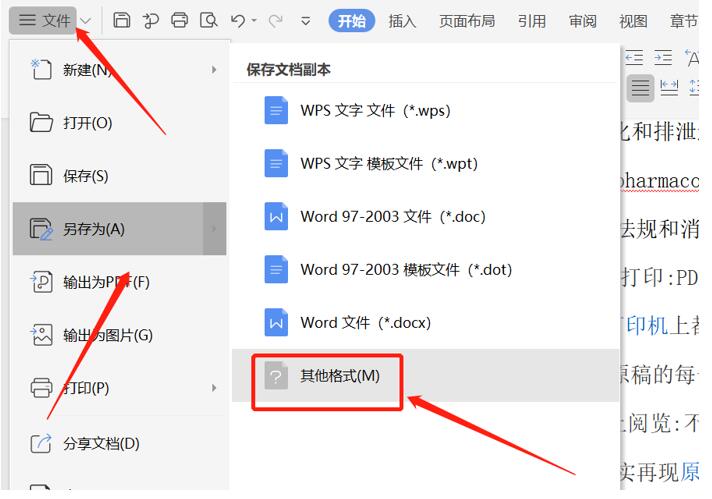Viewport: 712px width, 499px height.
Task: Save as WPS 文字 模板文件 (*.wpt)
Action: coord(425,163)
